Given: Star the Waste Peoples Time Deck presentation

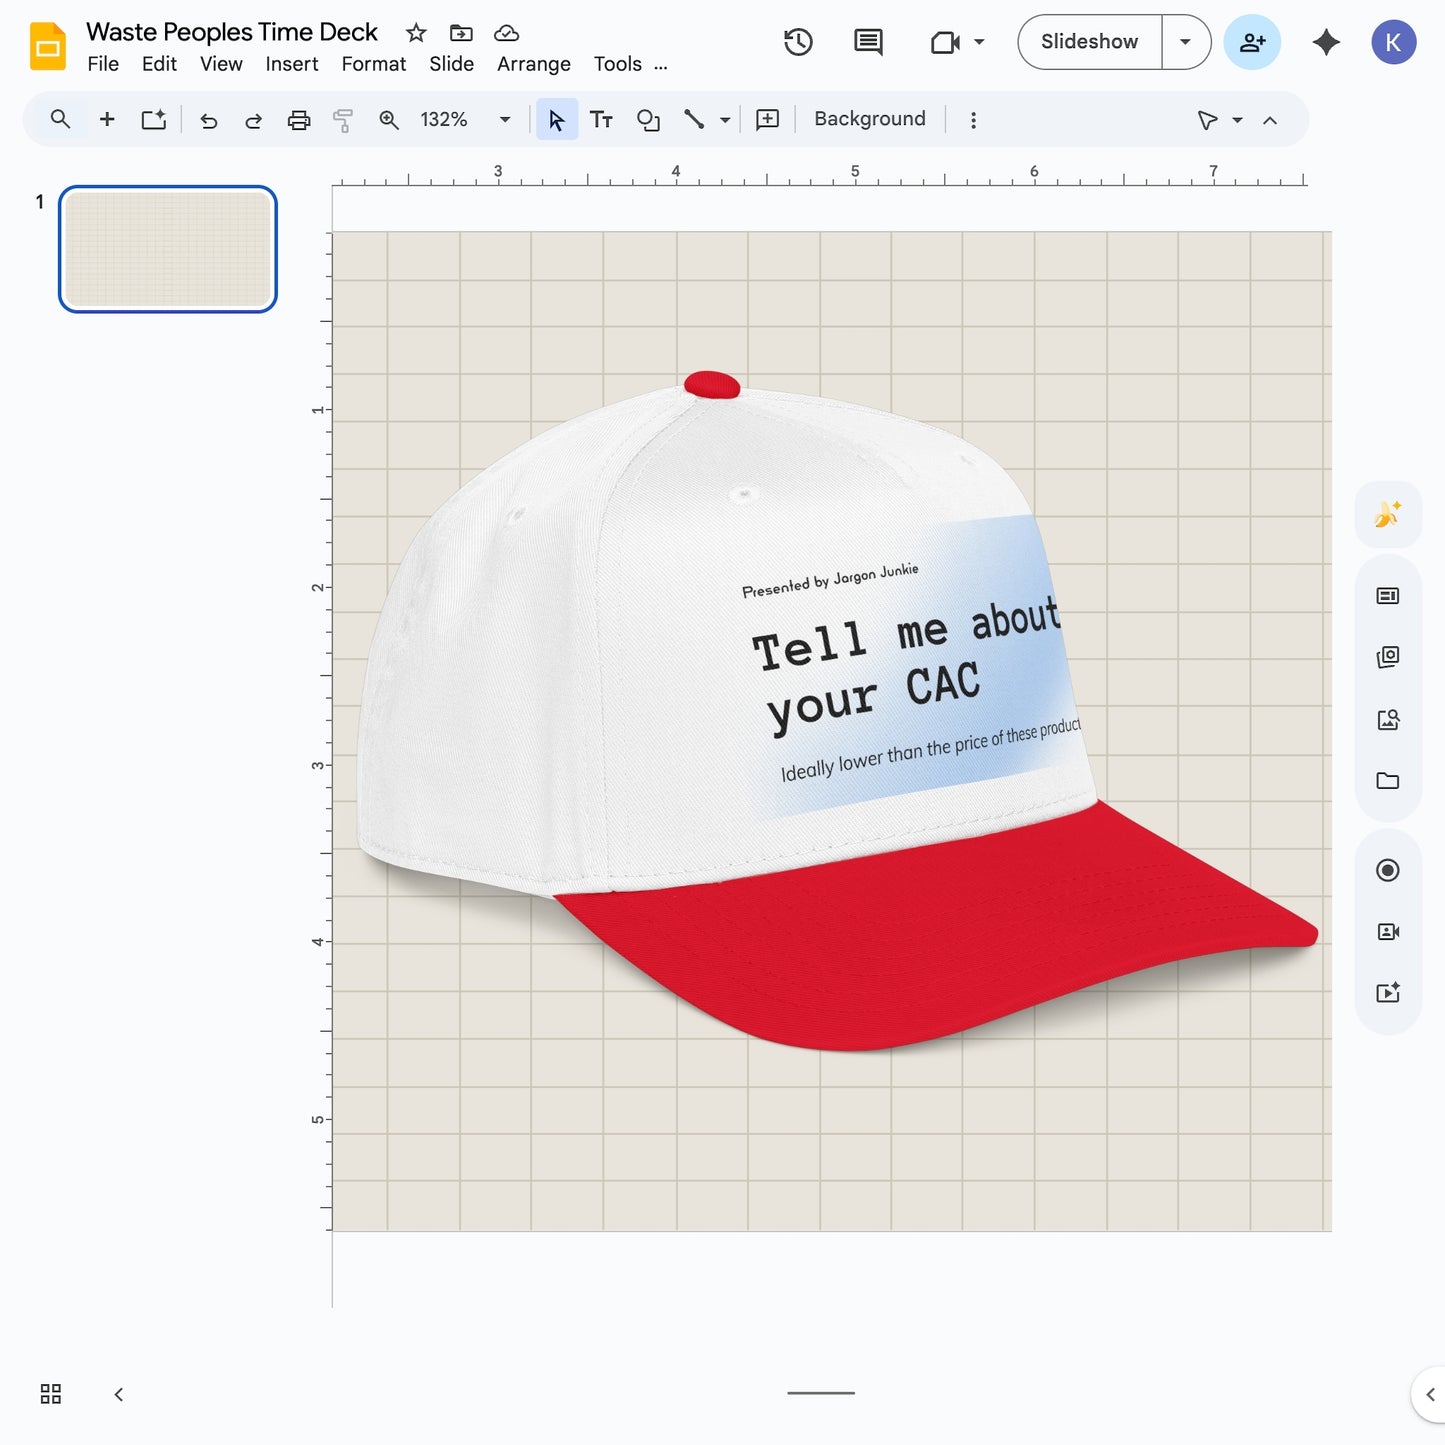Looking at the screenshot, I should [415, 31].
